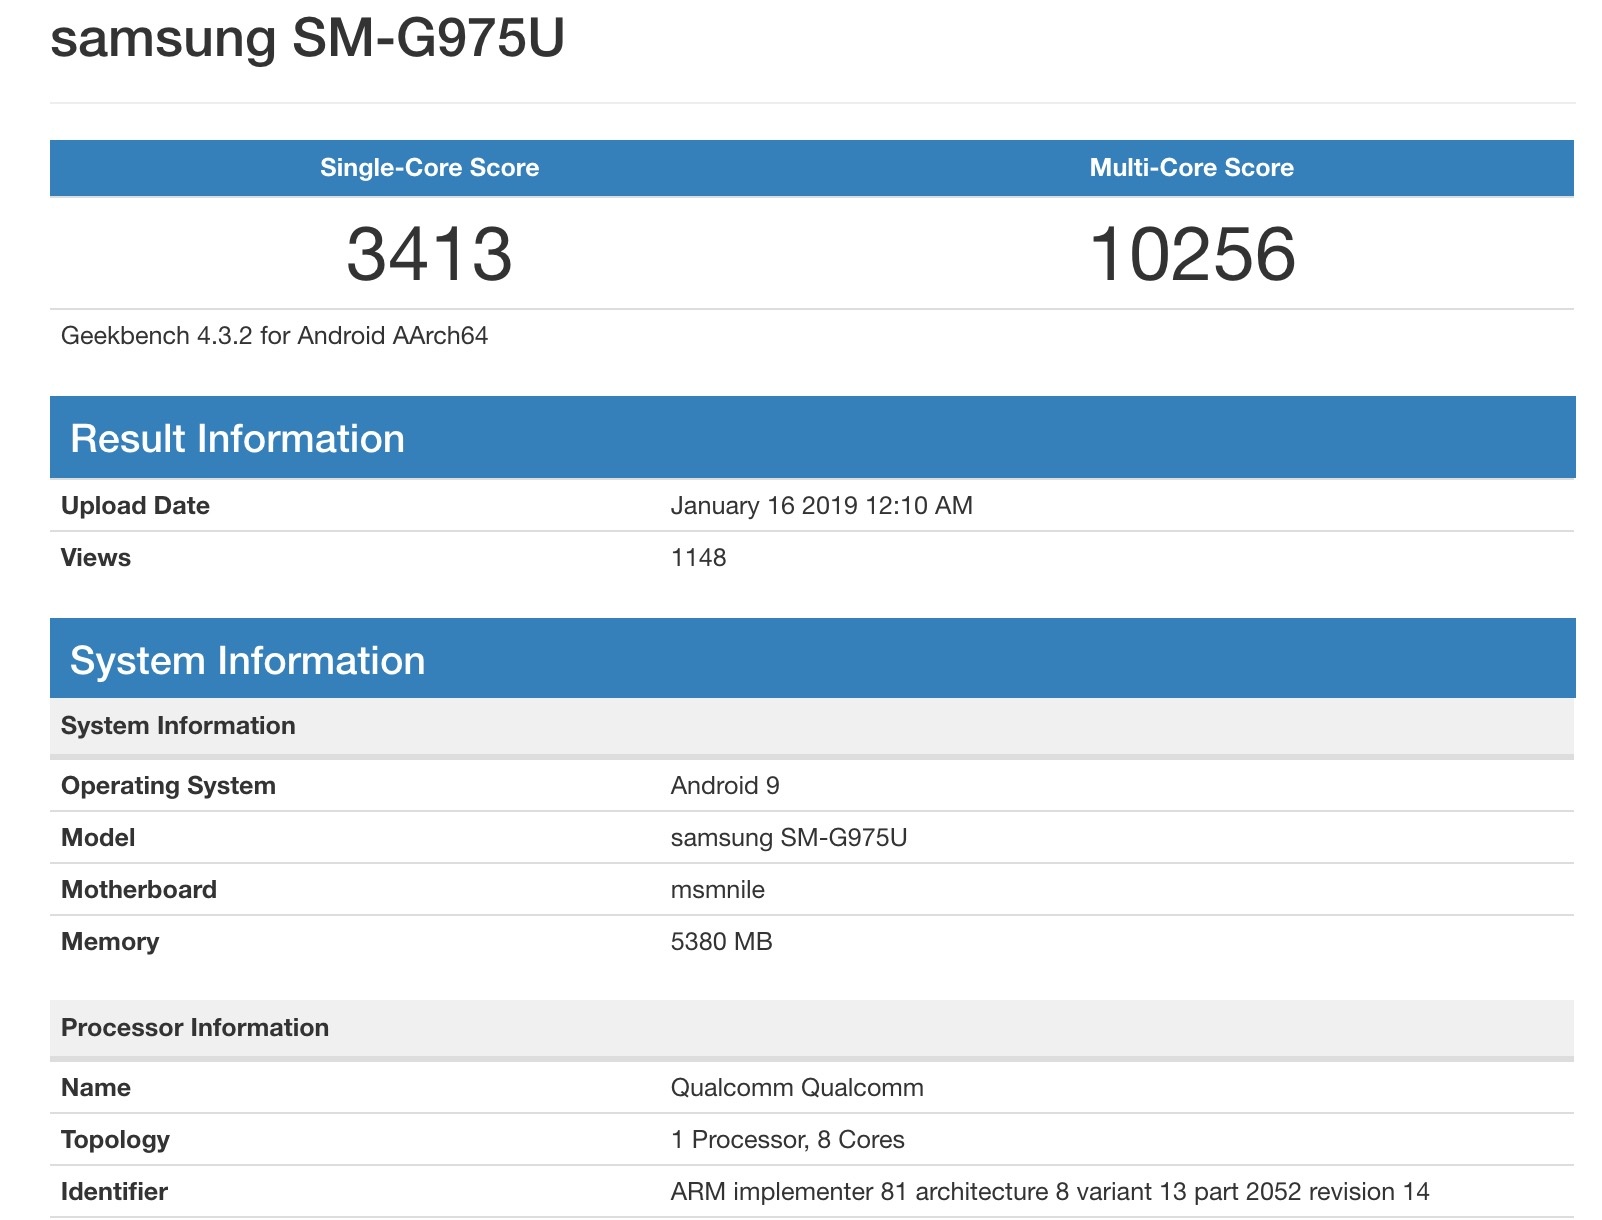This screenshot has width=1602, height=1220.
Task: Click the January 16 2019 upload date value
Action: pyautogui.click(x=821, y=506)
